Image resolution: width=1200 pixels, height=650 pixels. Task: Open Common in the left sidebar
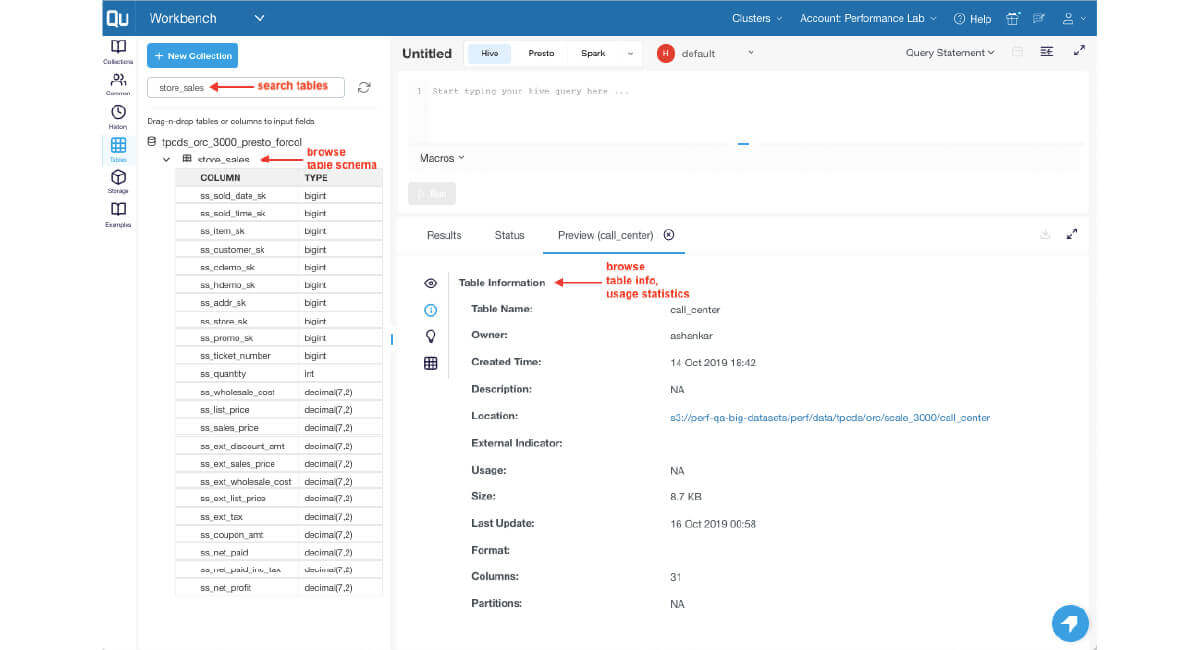pos(118,85)
